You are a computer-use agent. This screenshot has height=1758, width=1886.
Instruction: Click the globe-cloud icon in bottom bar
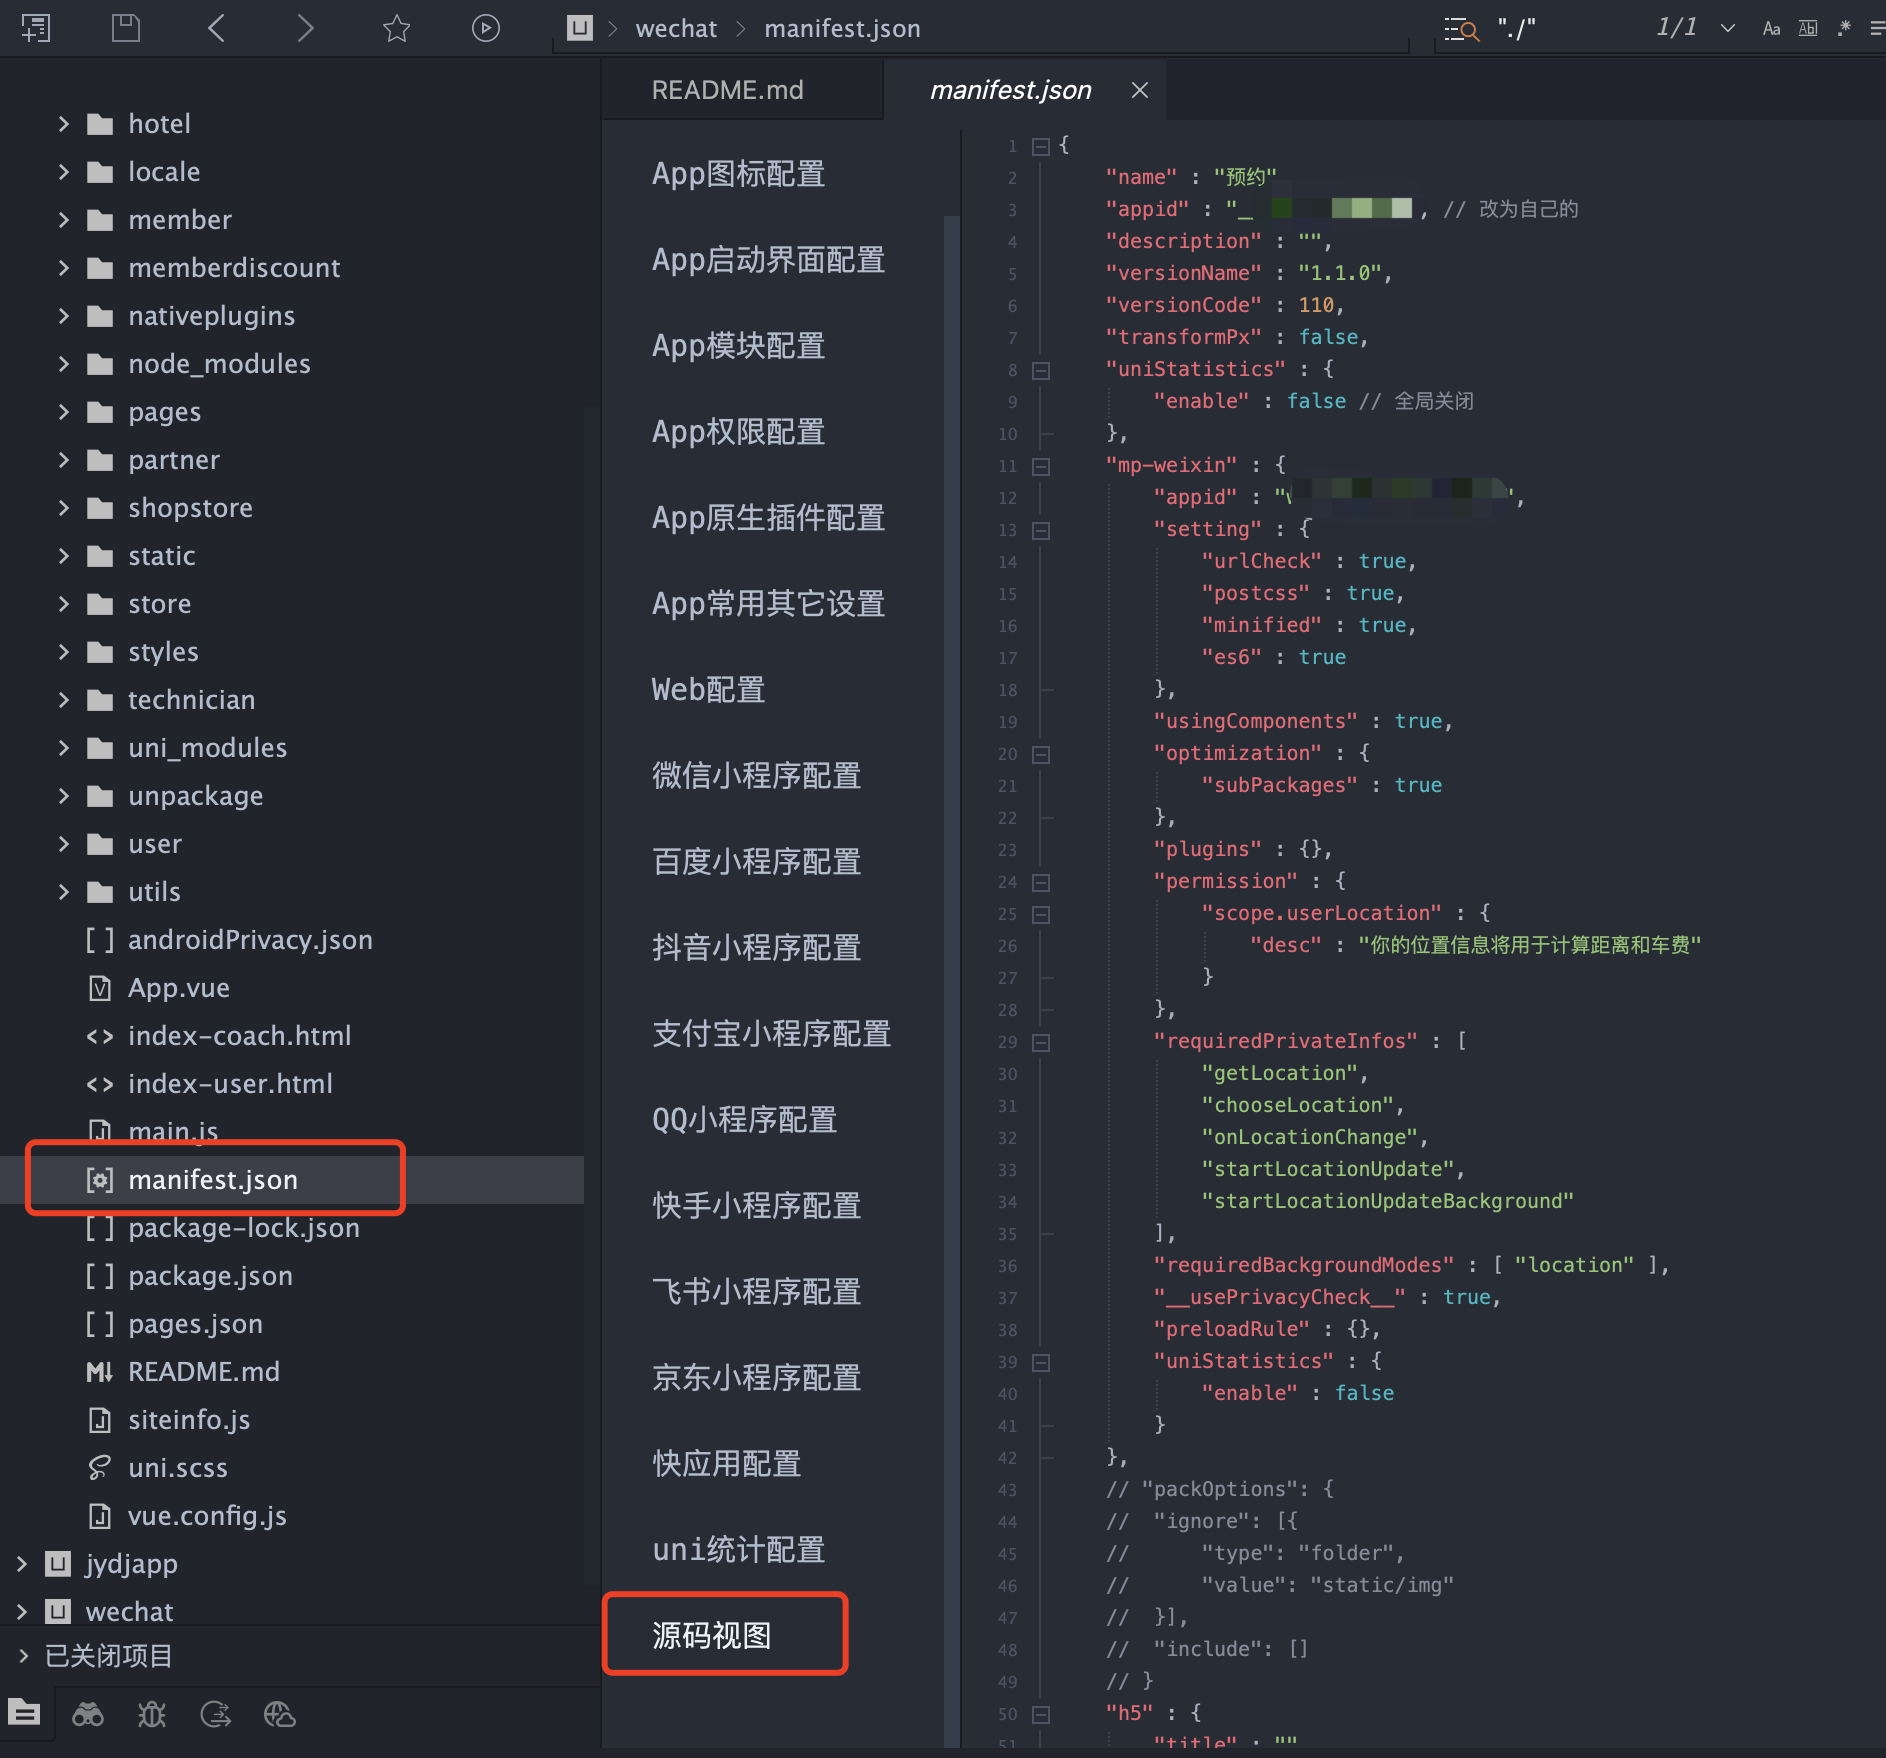pyautogui.click(x=279, y=1715)
